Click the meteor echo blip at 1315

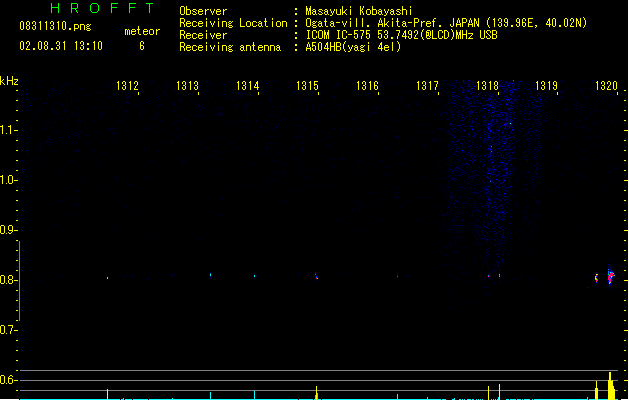(317, 276)
